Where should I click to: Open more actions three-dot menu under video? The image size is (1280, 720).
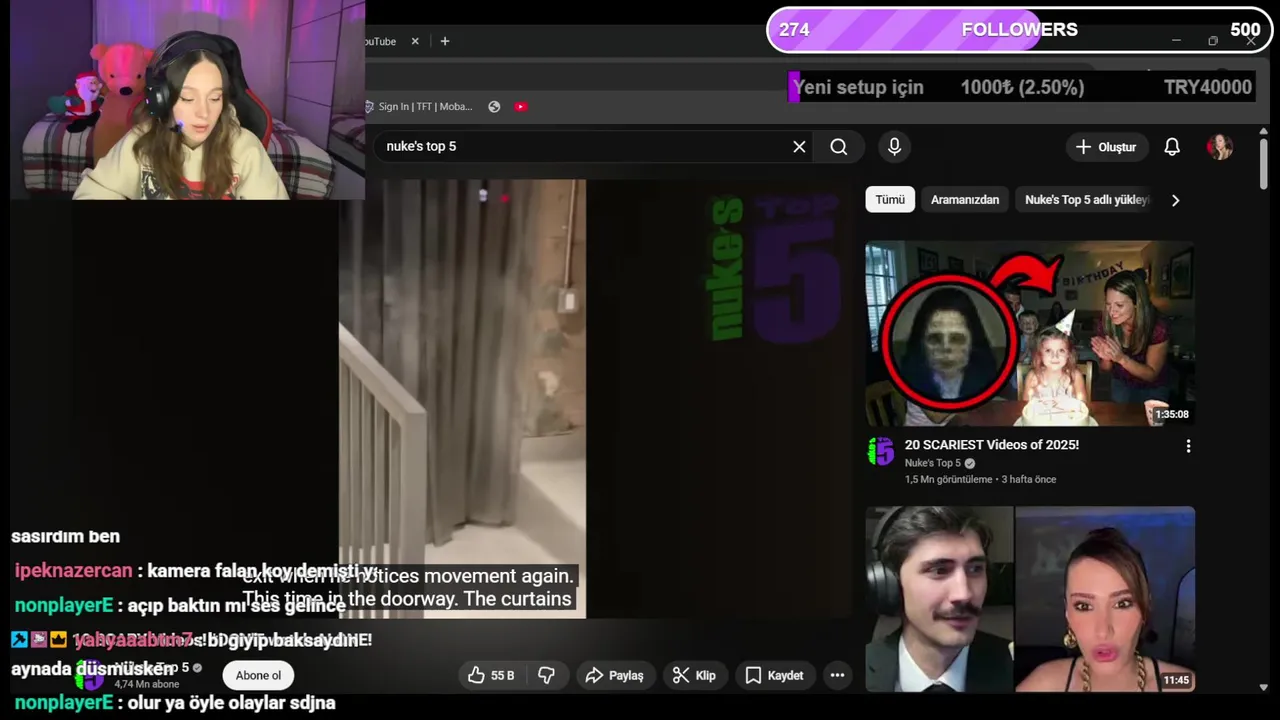click(837, 676)
